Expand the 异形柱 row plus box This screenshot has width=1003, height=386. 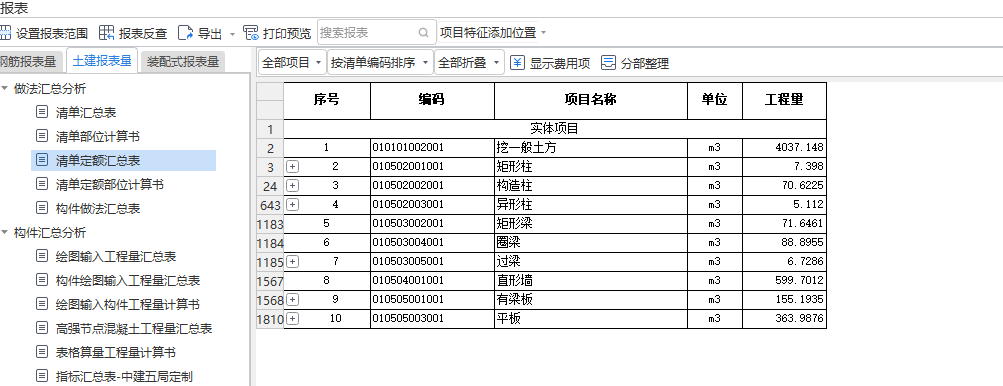tap(292, 205)
